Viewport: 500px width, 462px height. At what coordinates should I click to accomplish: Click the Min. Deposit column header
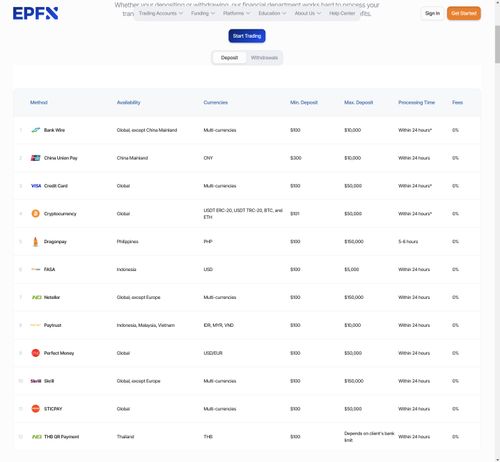click(x=304, y=102)
